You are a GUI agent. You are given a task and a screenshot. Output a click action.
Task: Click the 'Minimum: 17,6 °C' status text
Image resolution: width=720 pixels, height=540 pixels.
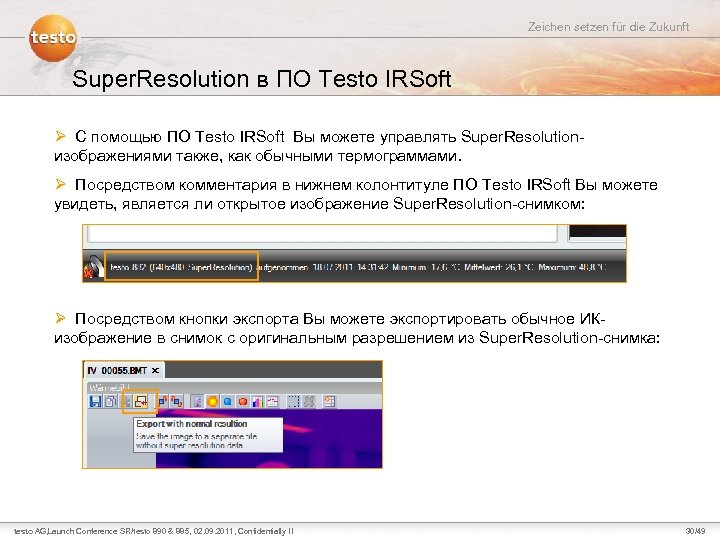426,267
